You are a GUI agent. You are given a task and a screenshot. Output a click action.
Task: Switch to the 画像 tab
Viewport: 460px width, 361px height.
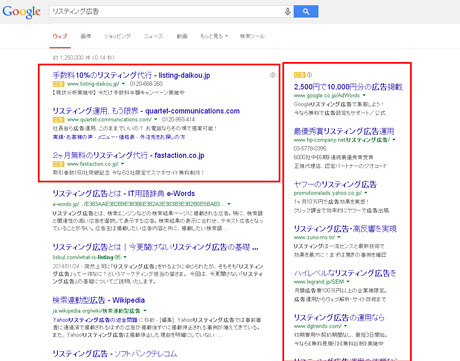tap(86, 36)
